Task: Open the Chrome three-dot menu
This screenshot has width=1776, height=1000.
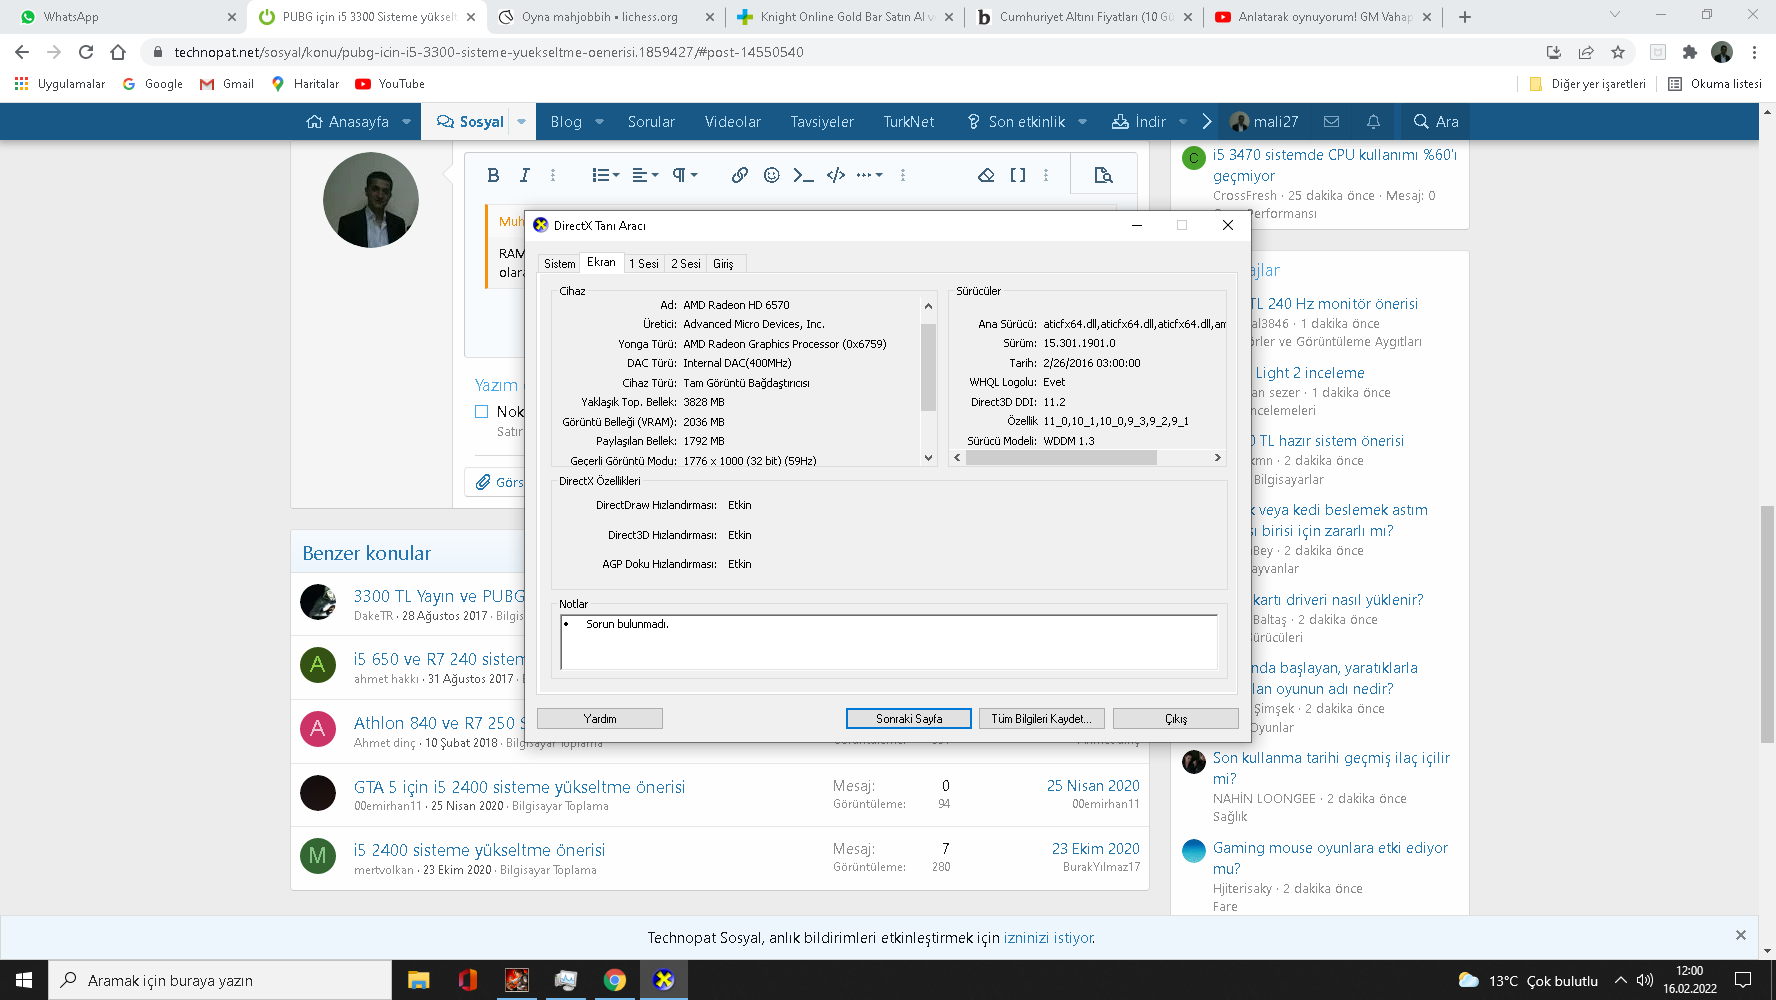Action: click(x=1754, y=52)
